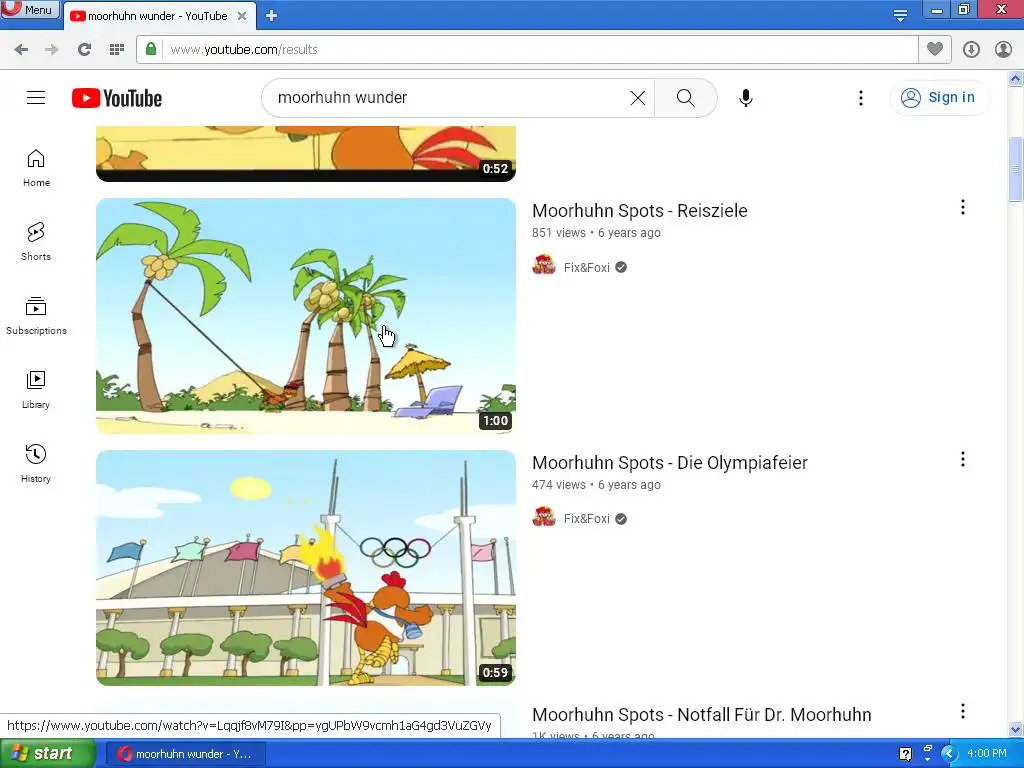Open the browser downloads icon
Image resolution: width=1024 pixels, height=768 pixels.
pos(971,50)
